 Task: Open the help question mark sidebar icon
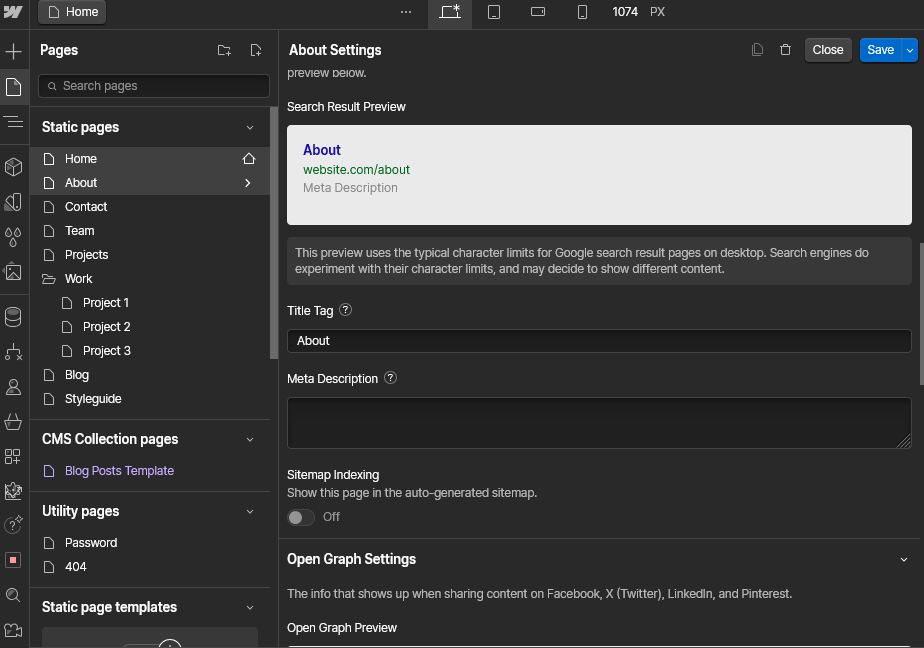(x=13, y=524)
